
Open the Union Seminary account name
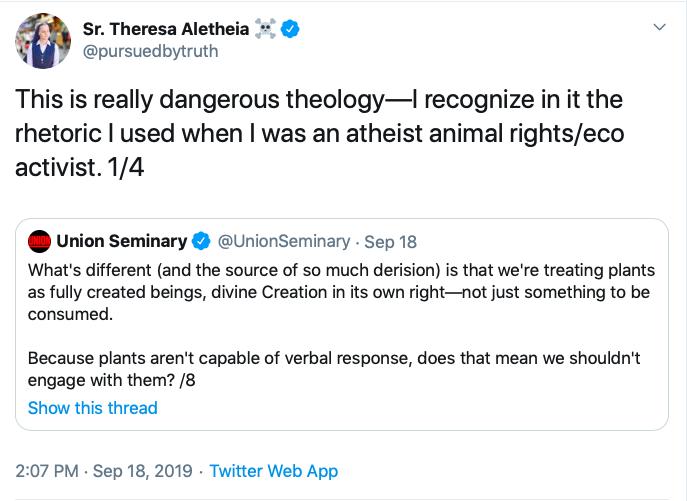[121, 241]
